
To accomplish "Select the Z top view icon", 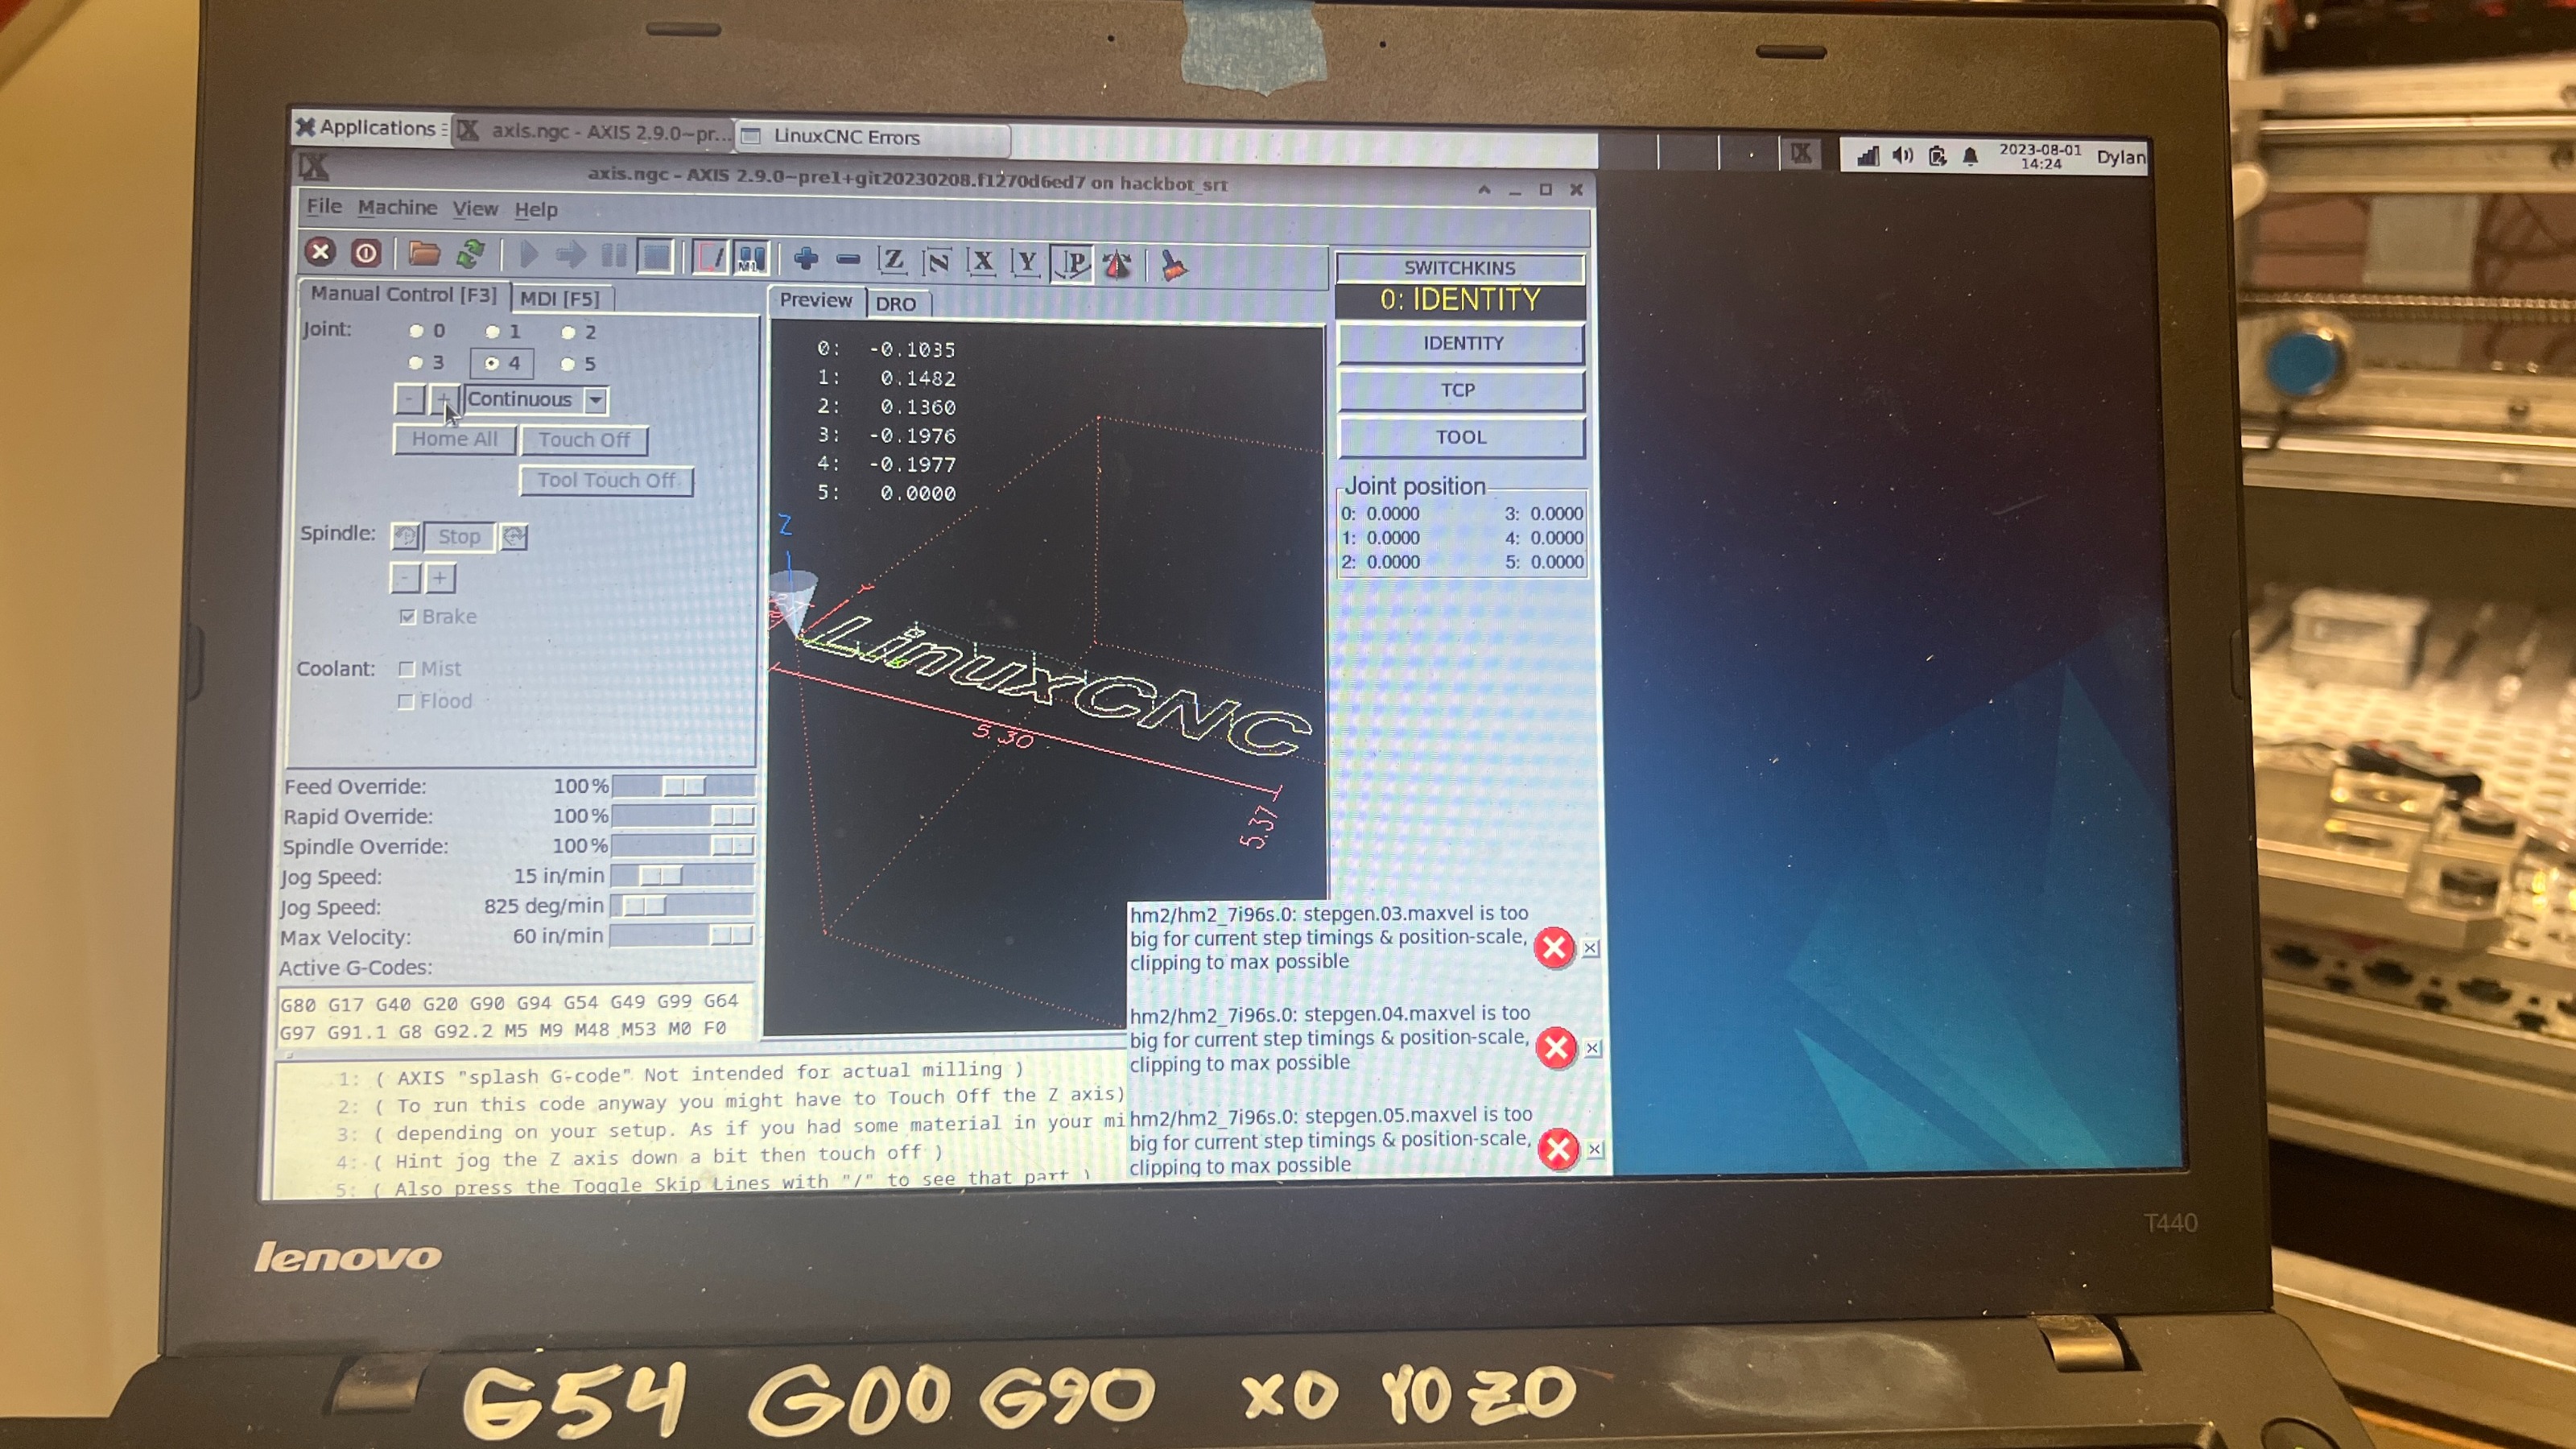I will [892, 261].
